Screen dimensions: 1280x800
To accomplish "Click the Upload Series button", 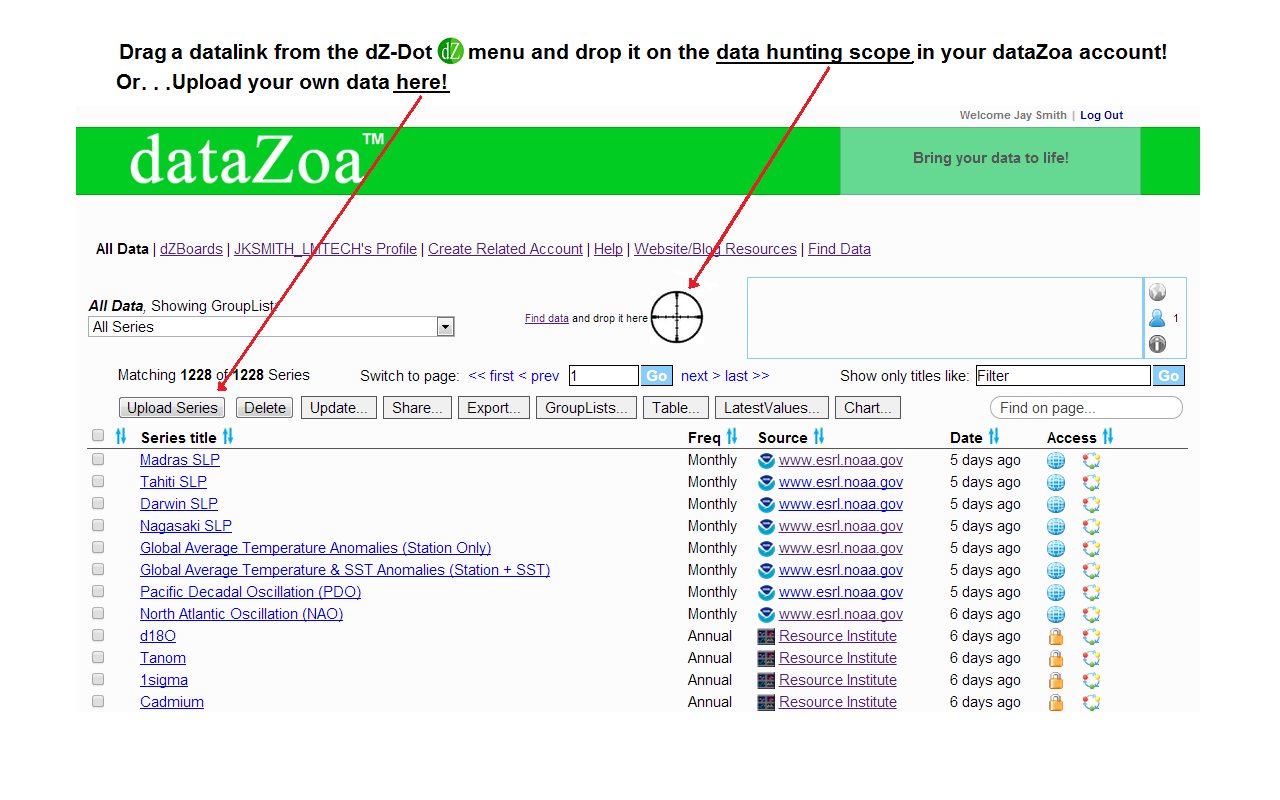I will point(172,407).
